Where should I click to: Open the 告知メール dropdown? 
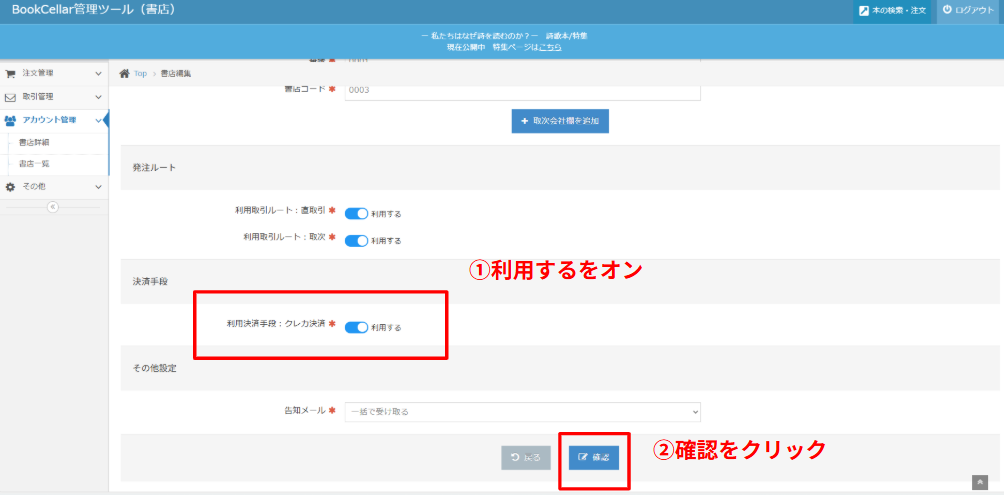coord(522,412)
